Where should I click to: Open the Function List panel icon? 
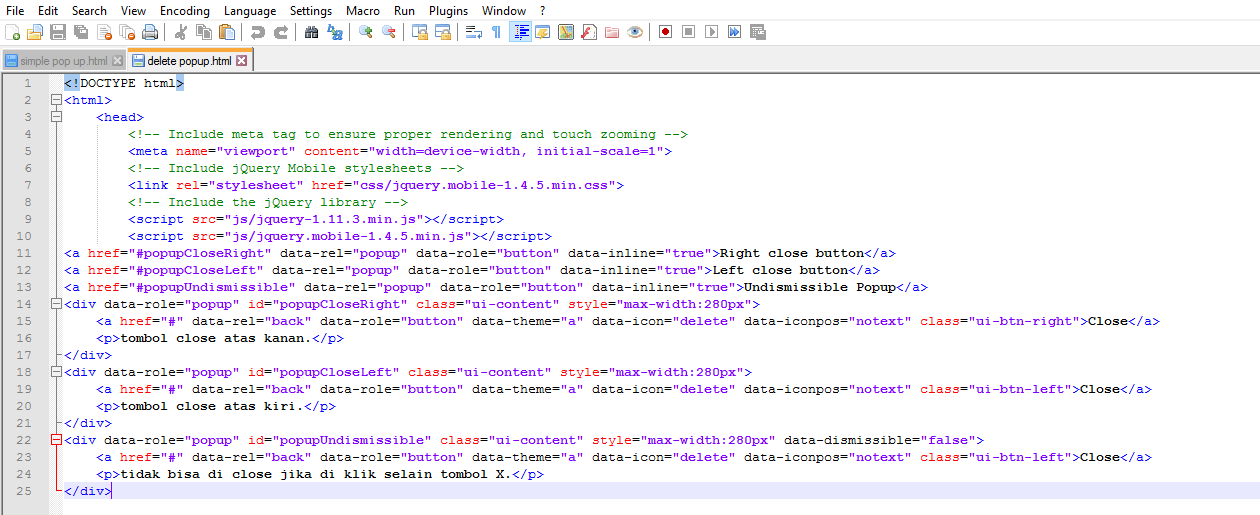[x=589, y=32]
